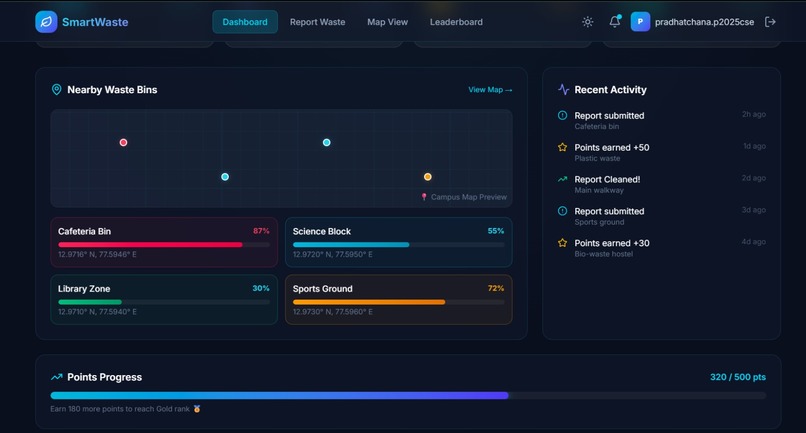
Task: Open the Science Block bin card
Action: pos(399,242)
